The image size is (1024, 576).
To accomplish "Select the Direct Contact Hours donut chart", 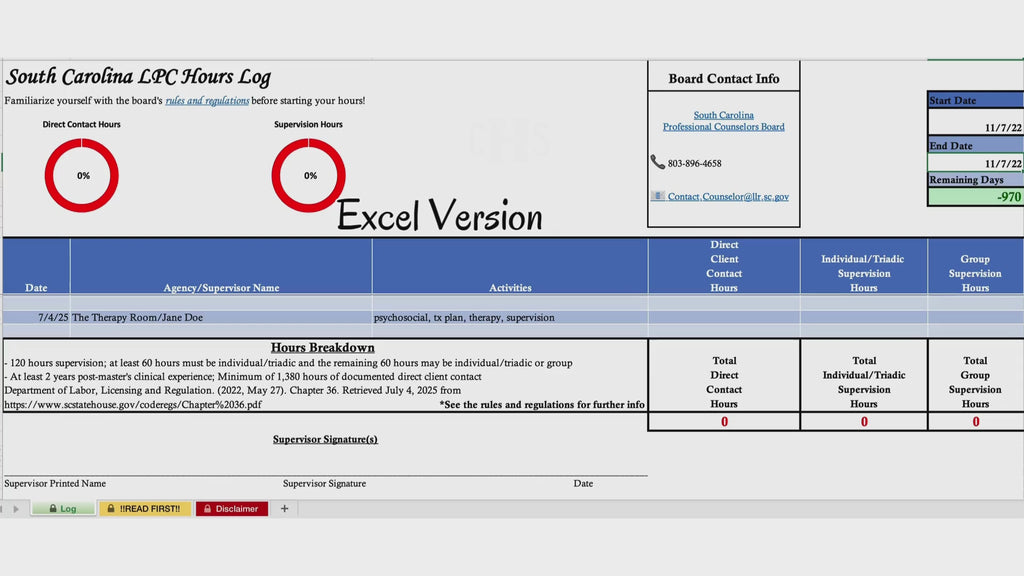I will pyautogui.click(x=82, y=175).
